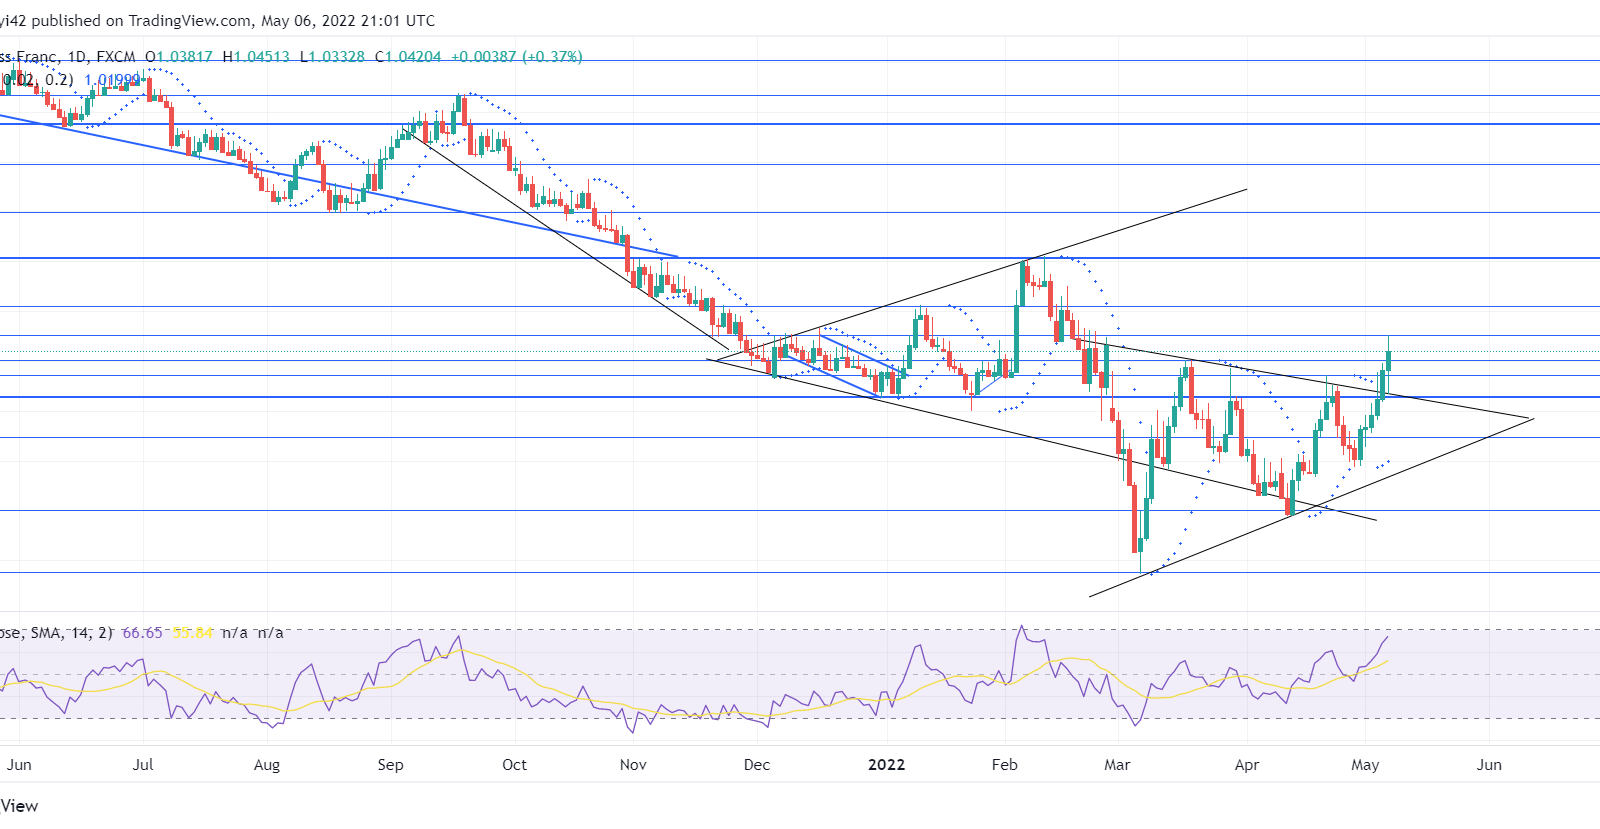This screenshot has height=829, width=1600.
Task: Click the TradingView.com text in the header
Action: (x=190, y=21)
